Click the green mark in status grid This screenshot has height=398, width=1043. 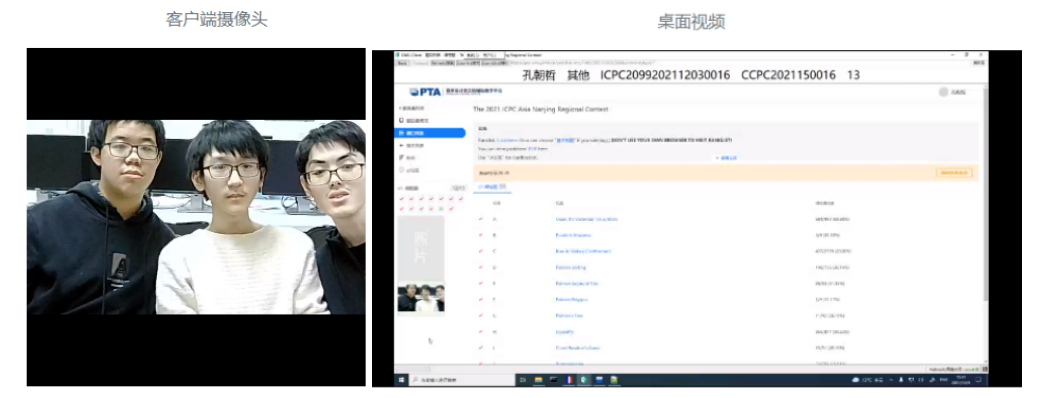coord(441,208)
